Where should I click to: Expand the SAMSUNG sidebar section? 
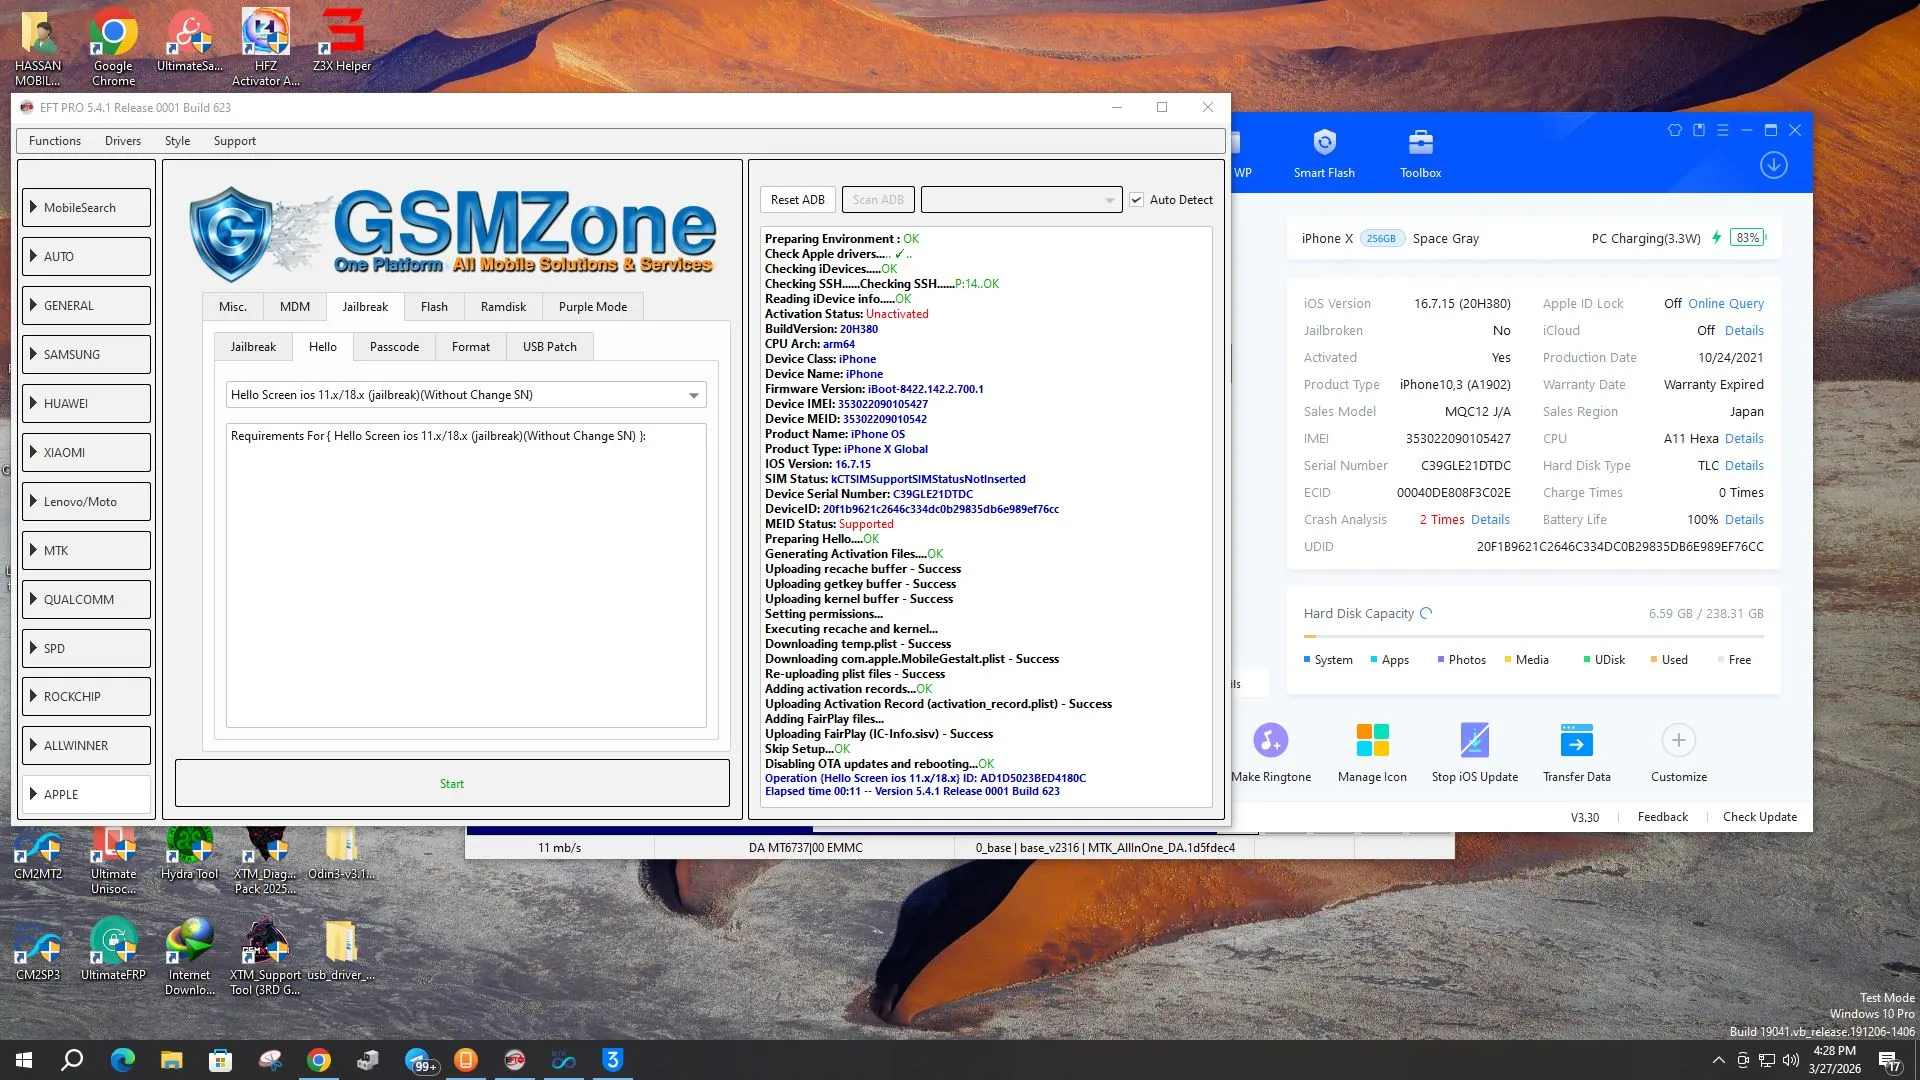coord(87,355)
